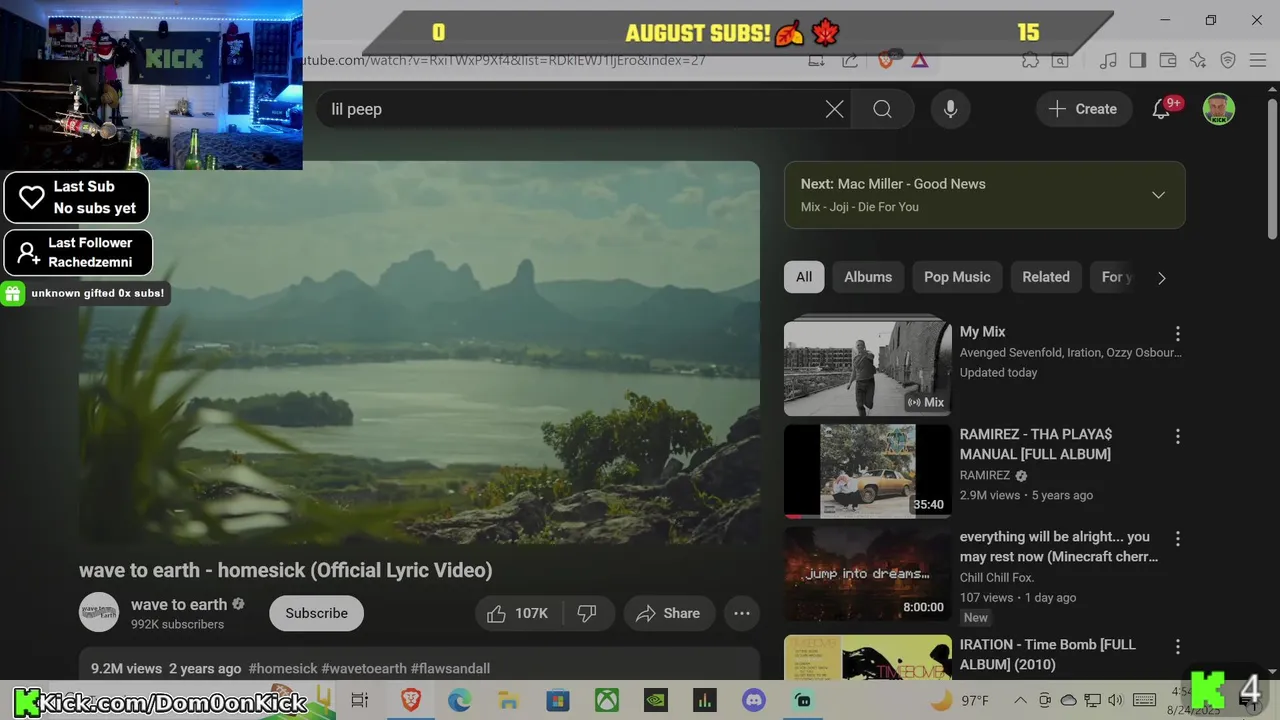Open the Brave Leo AI sparkle icon

click(1198, 60)
